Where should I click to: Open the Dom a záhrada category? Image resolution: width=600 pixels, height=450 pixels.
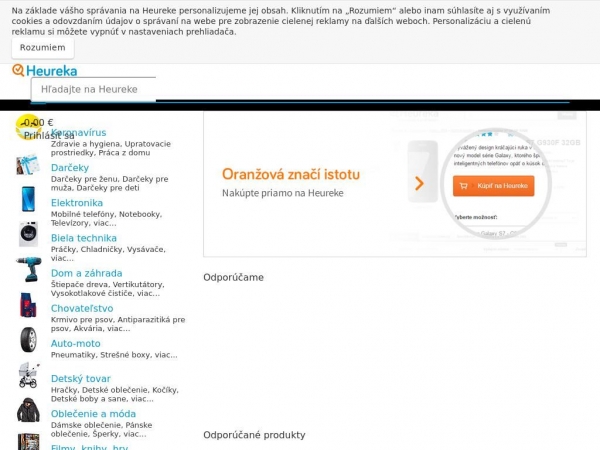pyautogui.click(x=86, y=273)
